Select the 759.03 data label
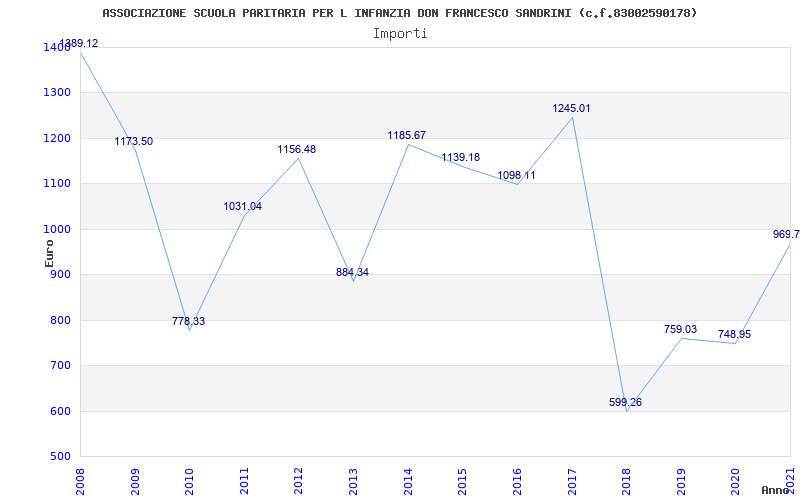The image size is (800, 500). tap(680, 330)
